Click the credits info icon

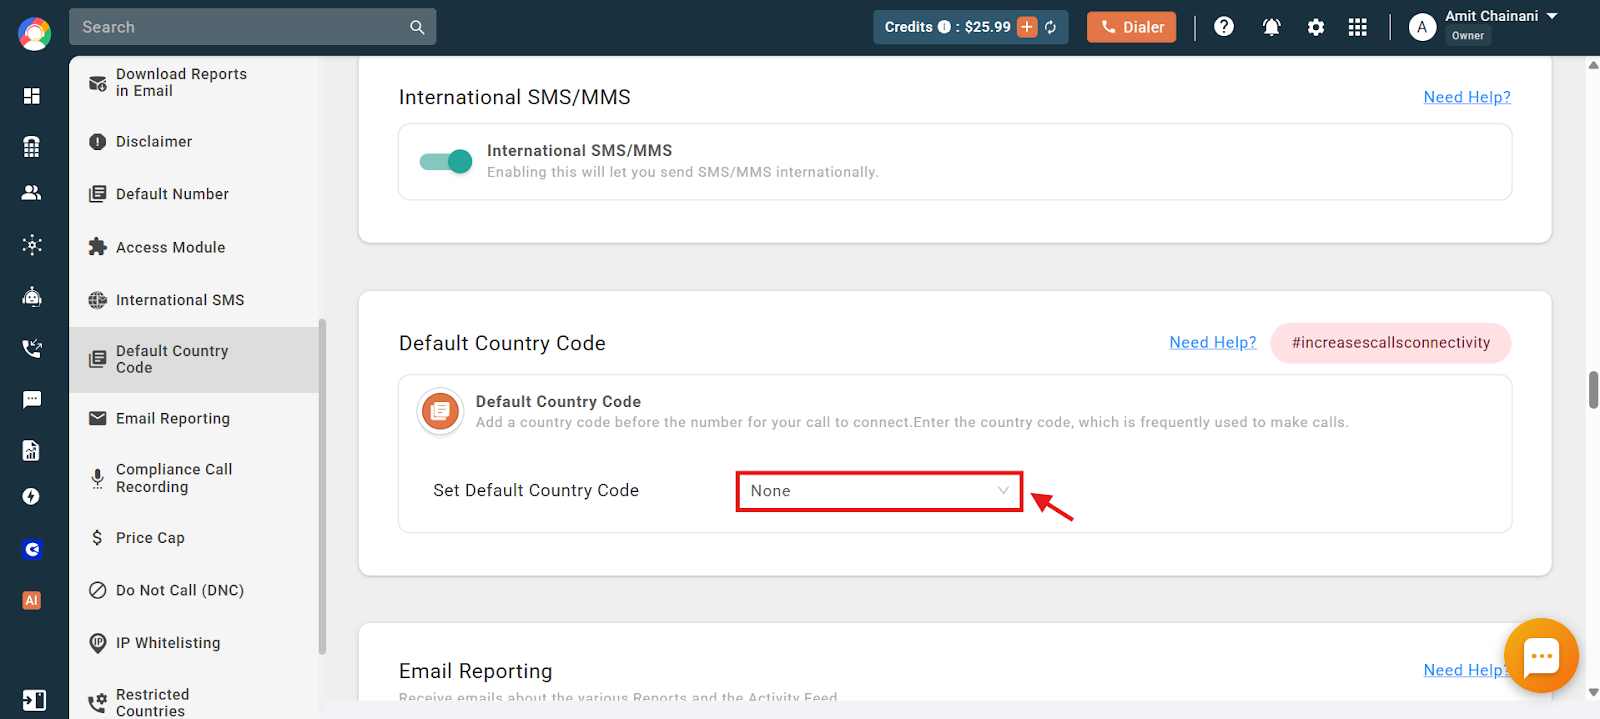pyautogui.click(x=944, y=27)
